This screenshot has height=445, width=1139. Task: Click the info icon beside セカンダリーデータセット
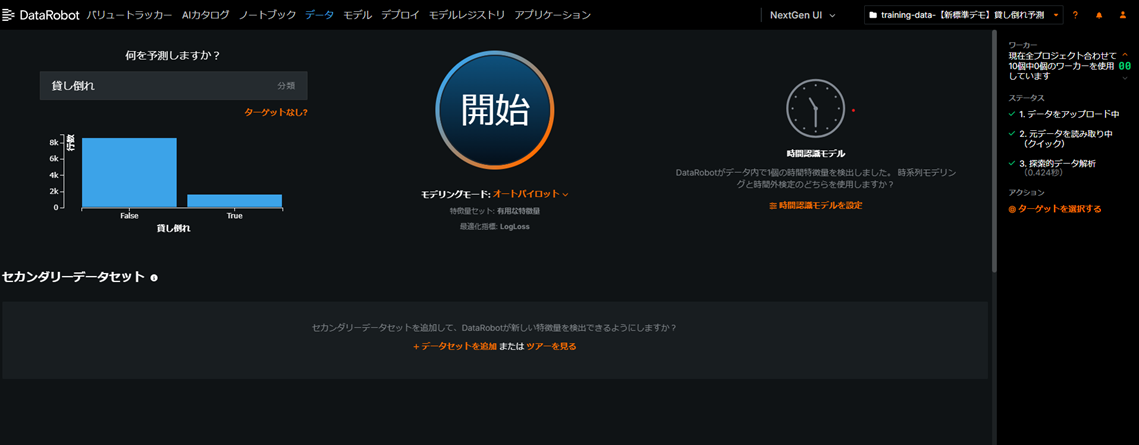pyautogui.click(x=154, y=277)
